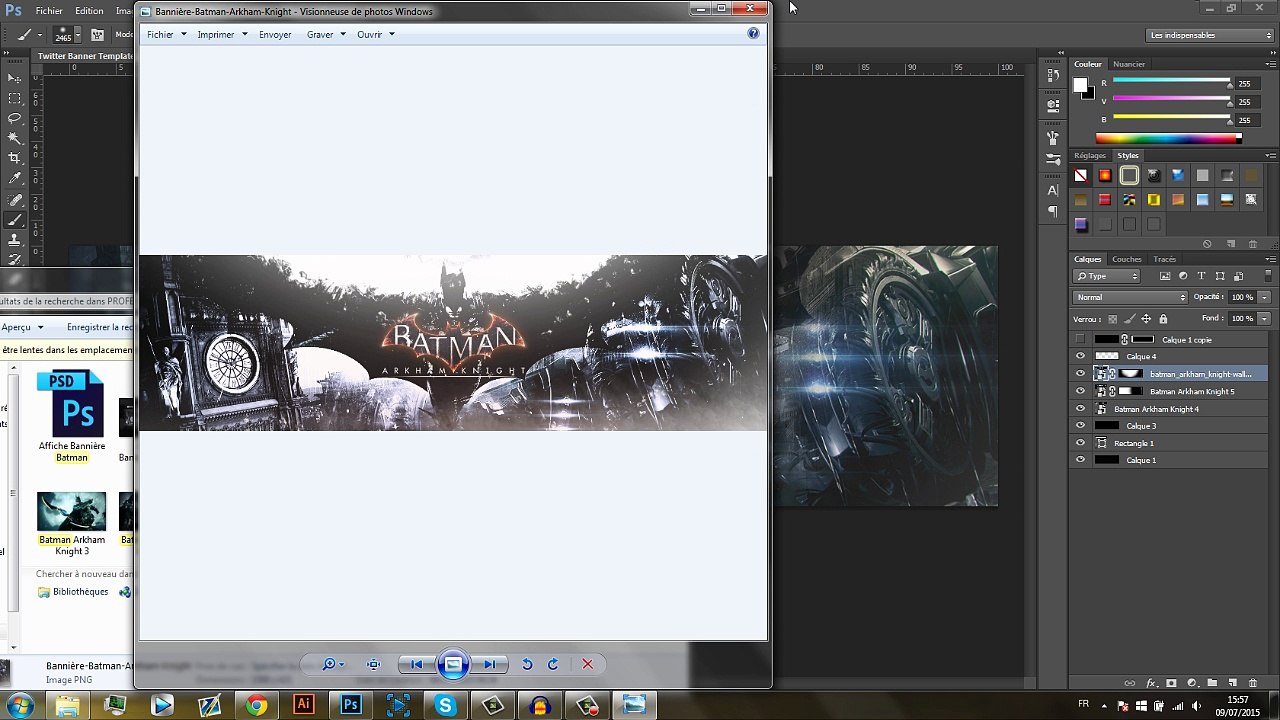Open Fichier menu in photo viewer
Screen dimensions: 1280x720
coord(166,34)
